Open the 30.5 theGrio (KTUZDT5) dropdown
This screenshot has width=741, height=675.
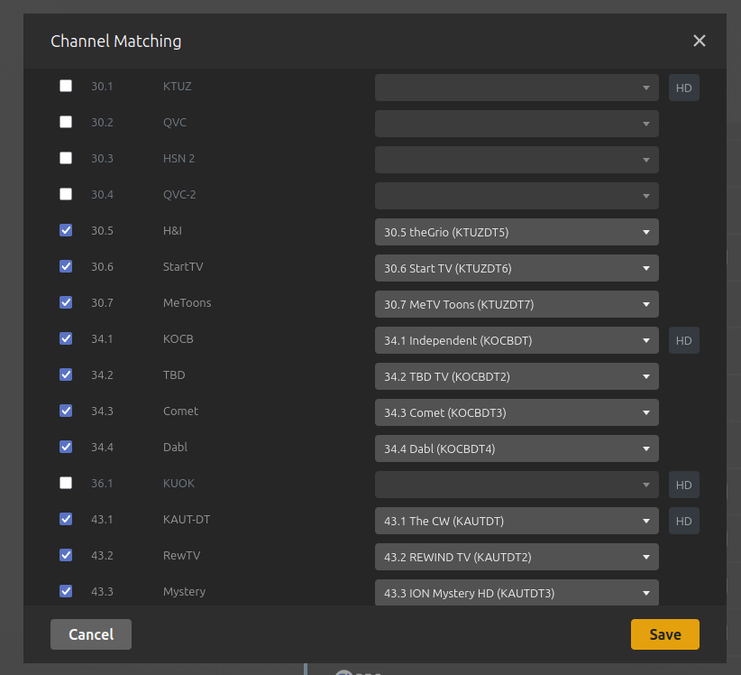click(516, 233)
